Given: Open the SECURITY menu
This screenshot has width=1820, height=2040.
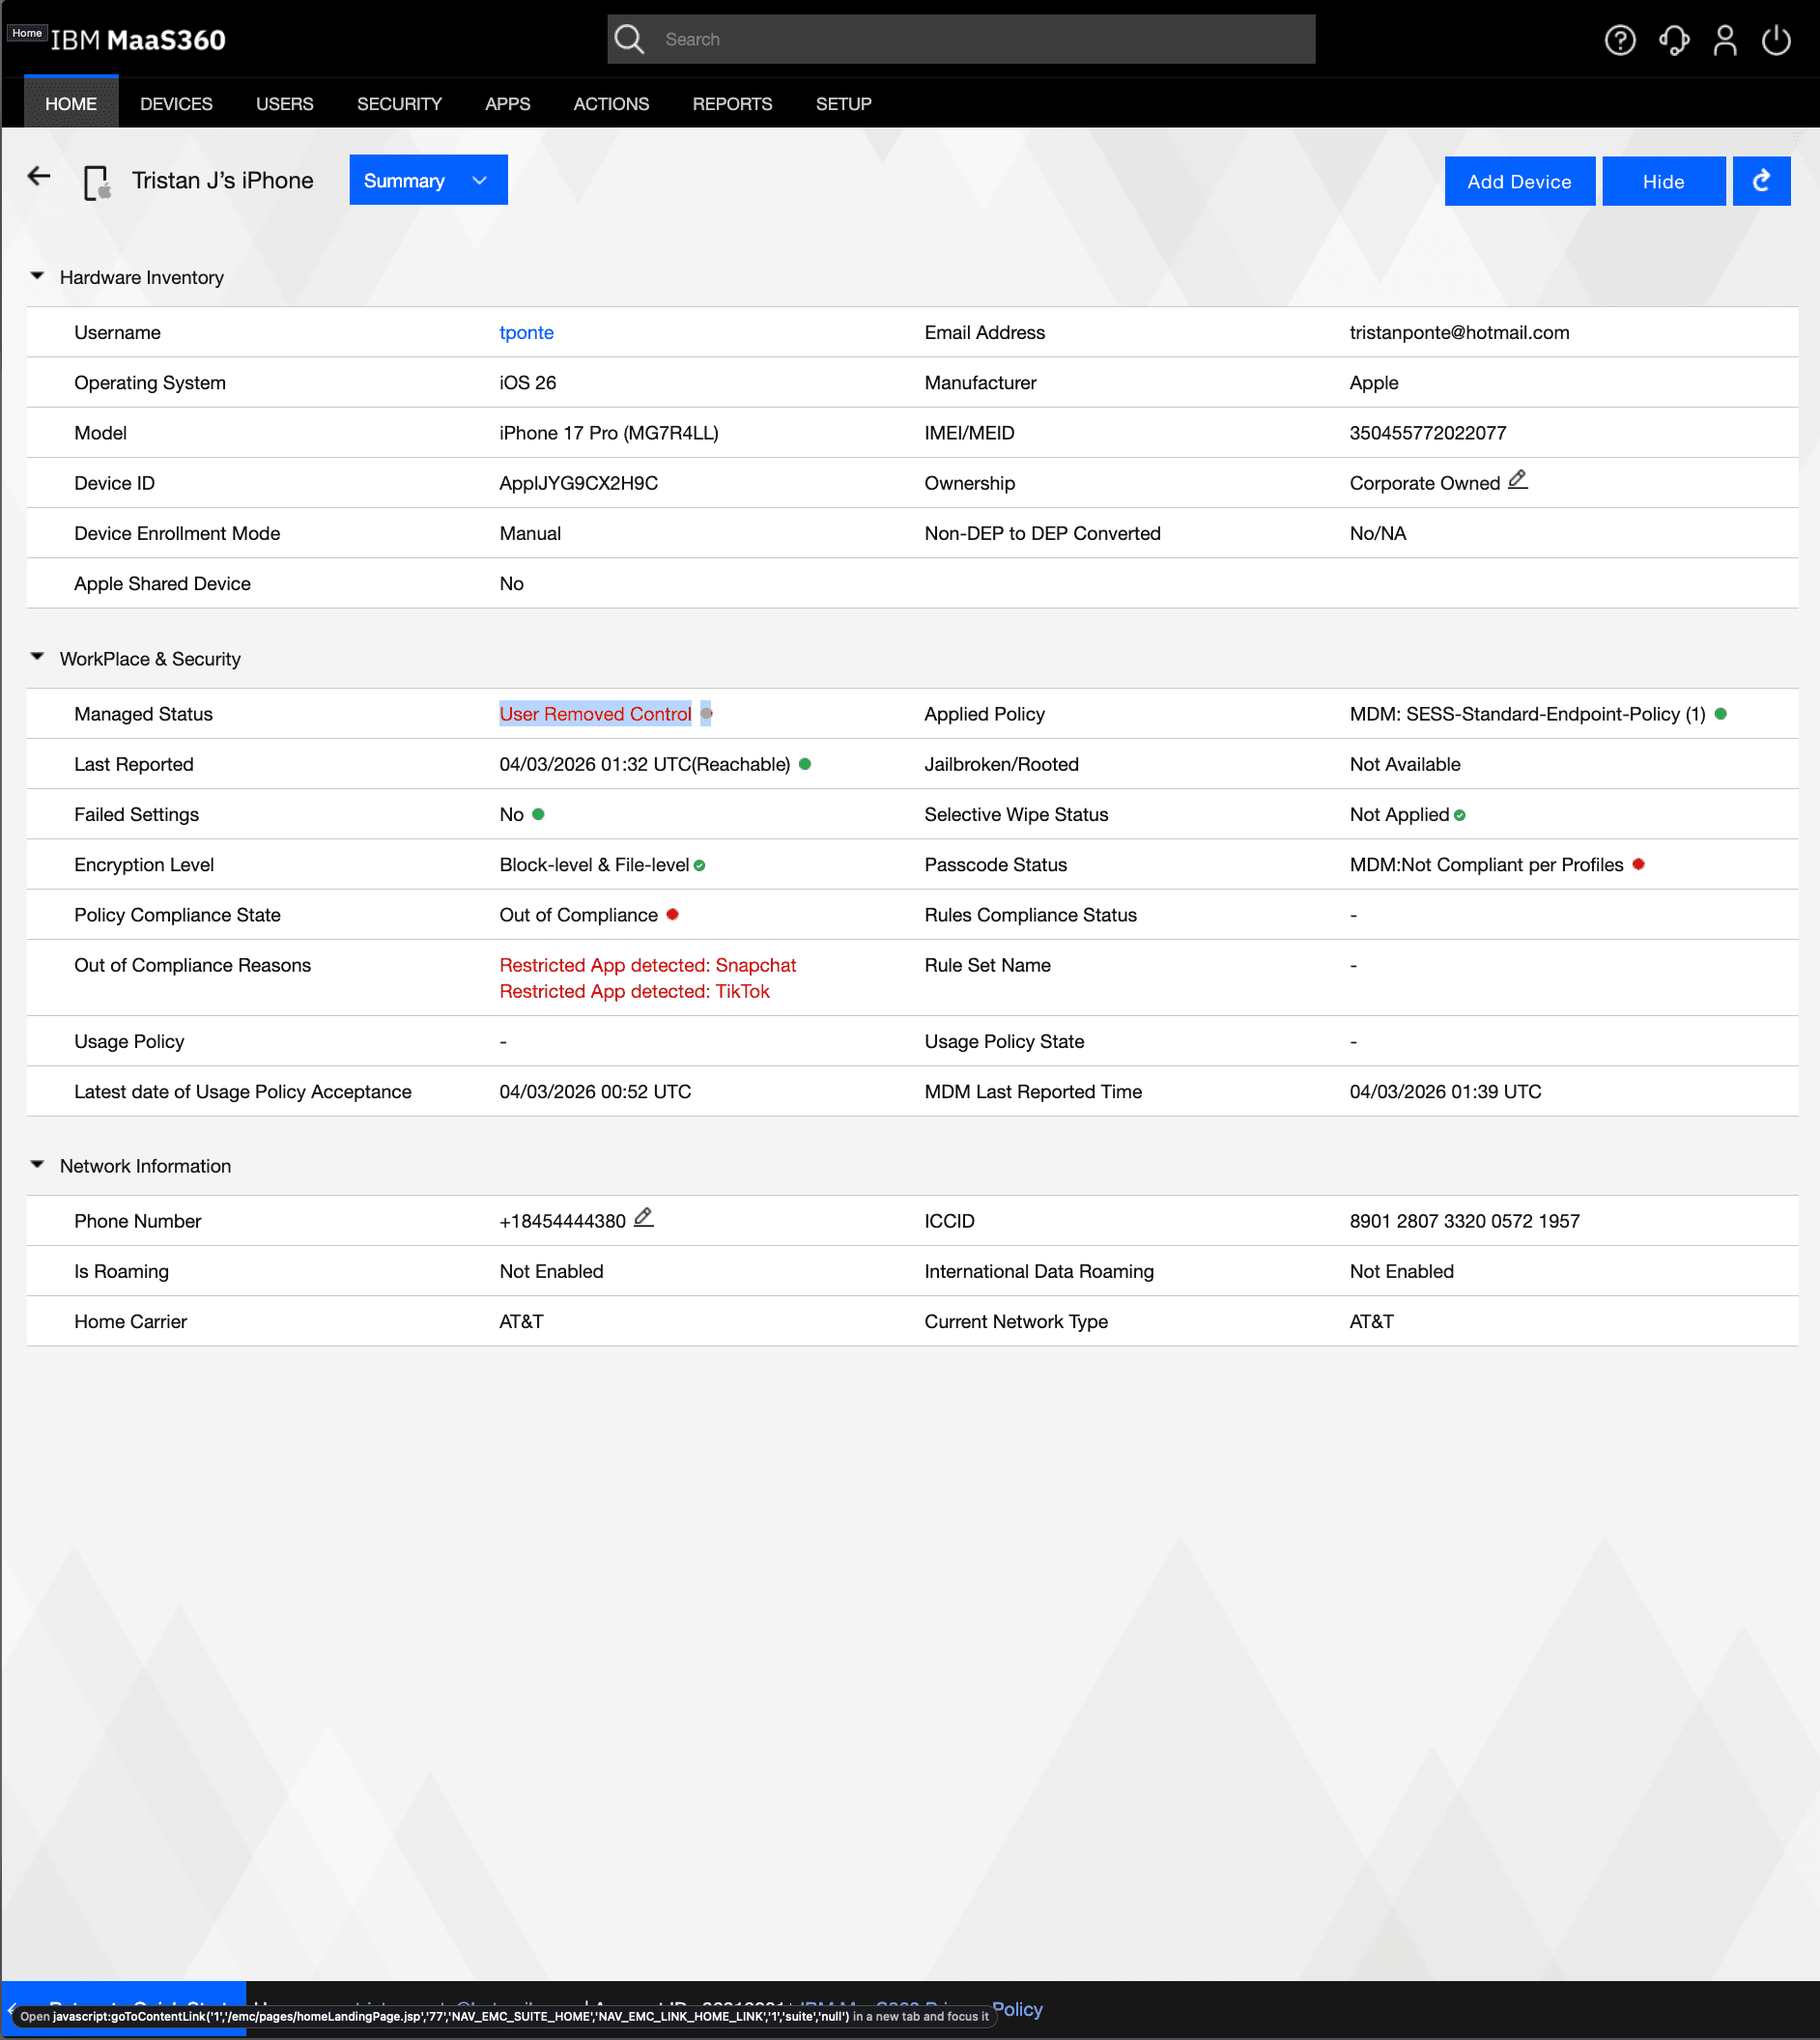Looking at the screenshot, I should point(399,104).
